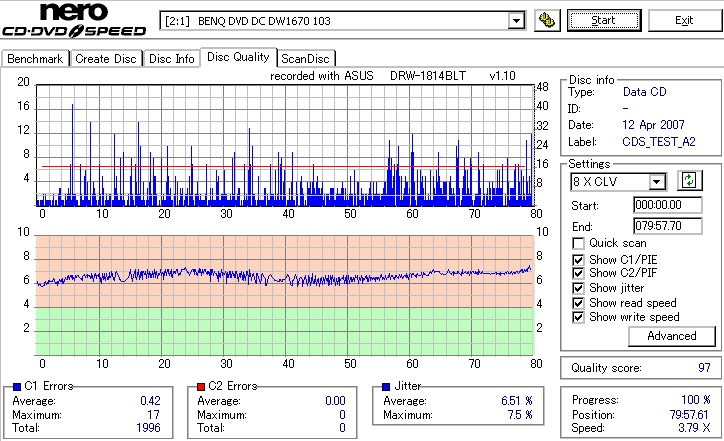Screen dimensions: 724x441
Task: Click the 12 Apr 2007 date text
Action: [x=653, y=125]
